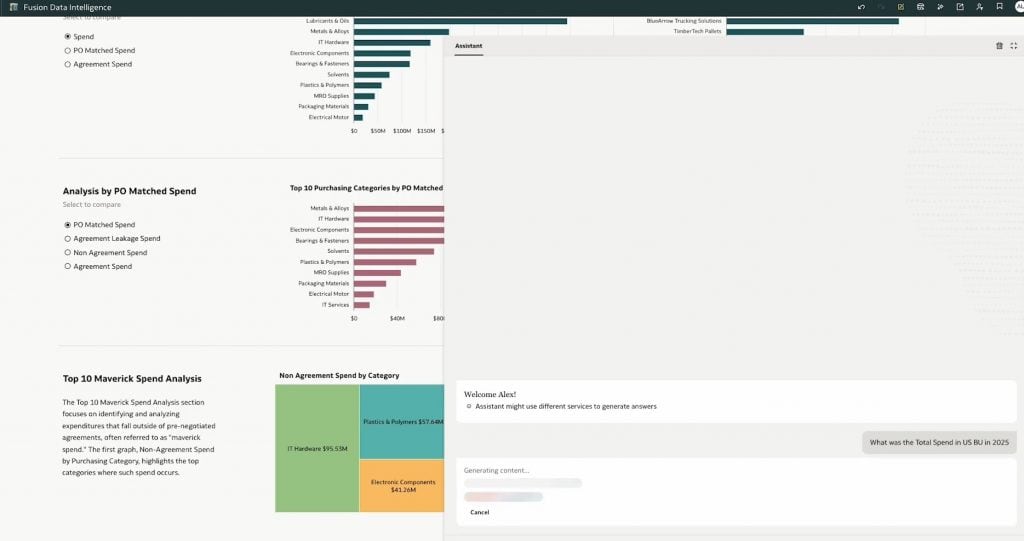The width and height of the screenshot is (1024, 541).
Task: Collapse the Assistant panel with arrows icon
Action: click(1014, 46)
